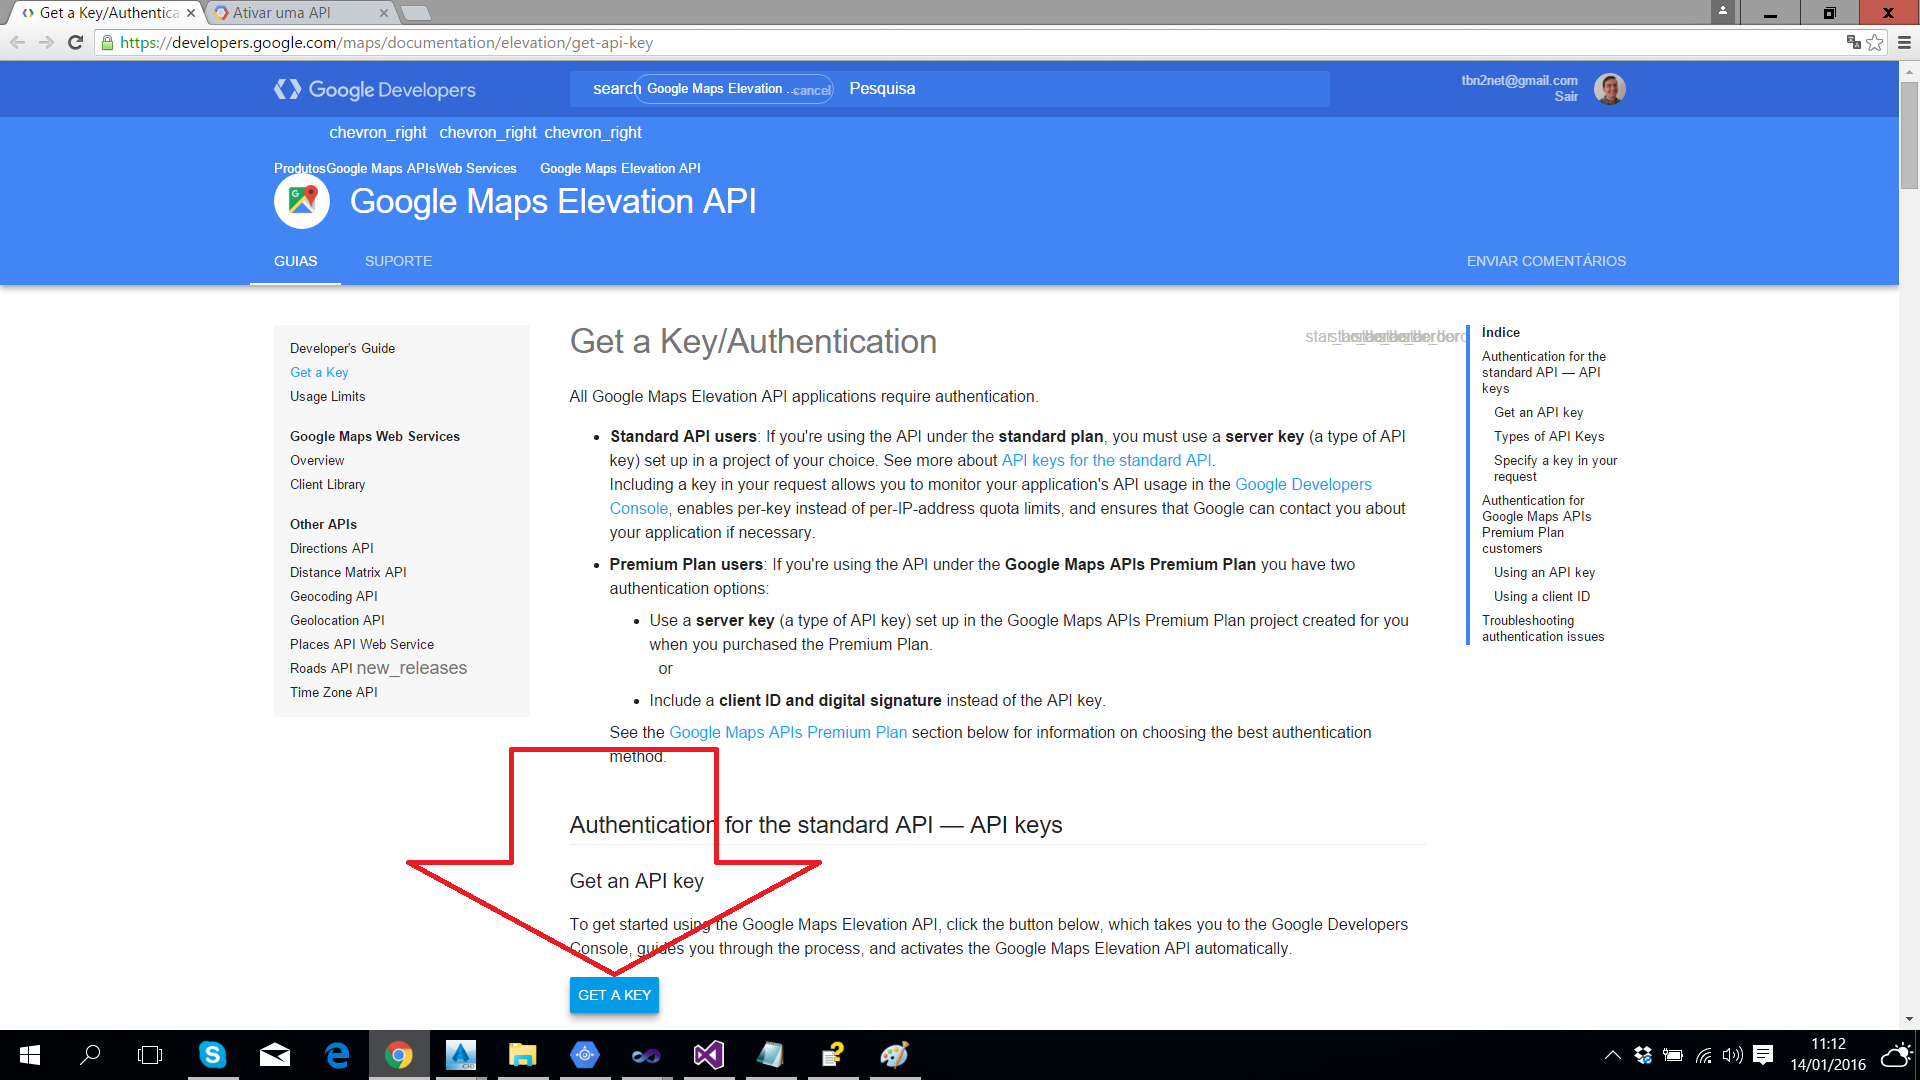Click the Google Developers logo
Screen dimensions: 1920x1080
(x=375, y=89)
